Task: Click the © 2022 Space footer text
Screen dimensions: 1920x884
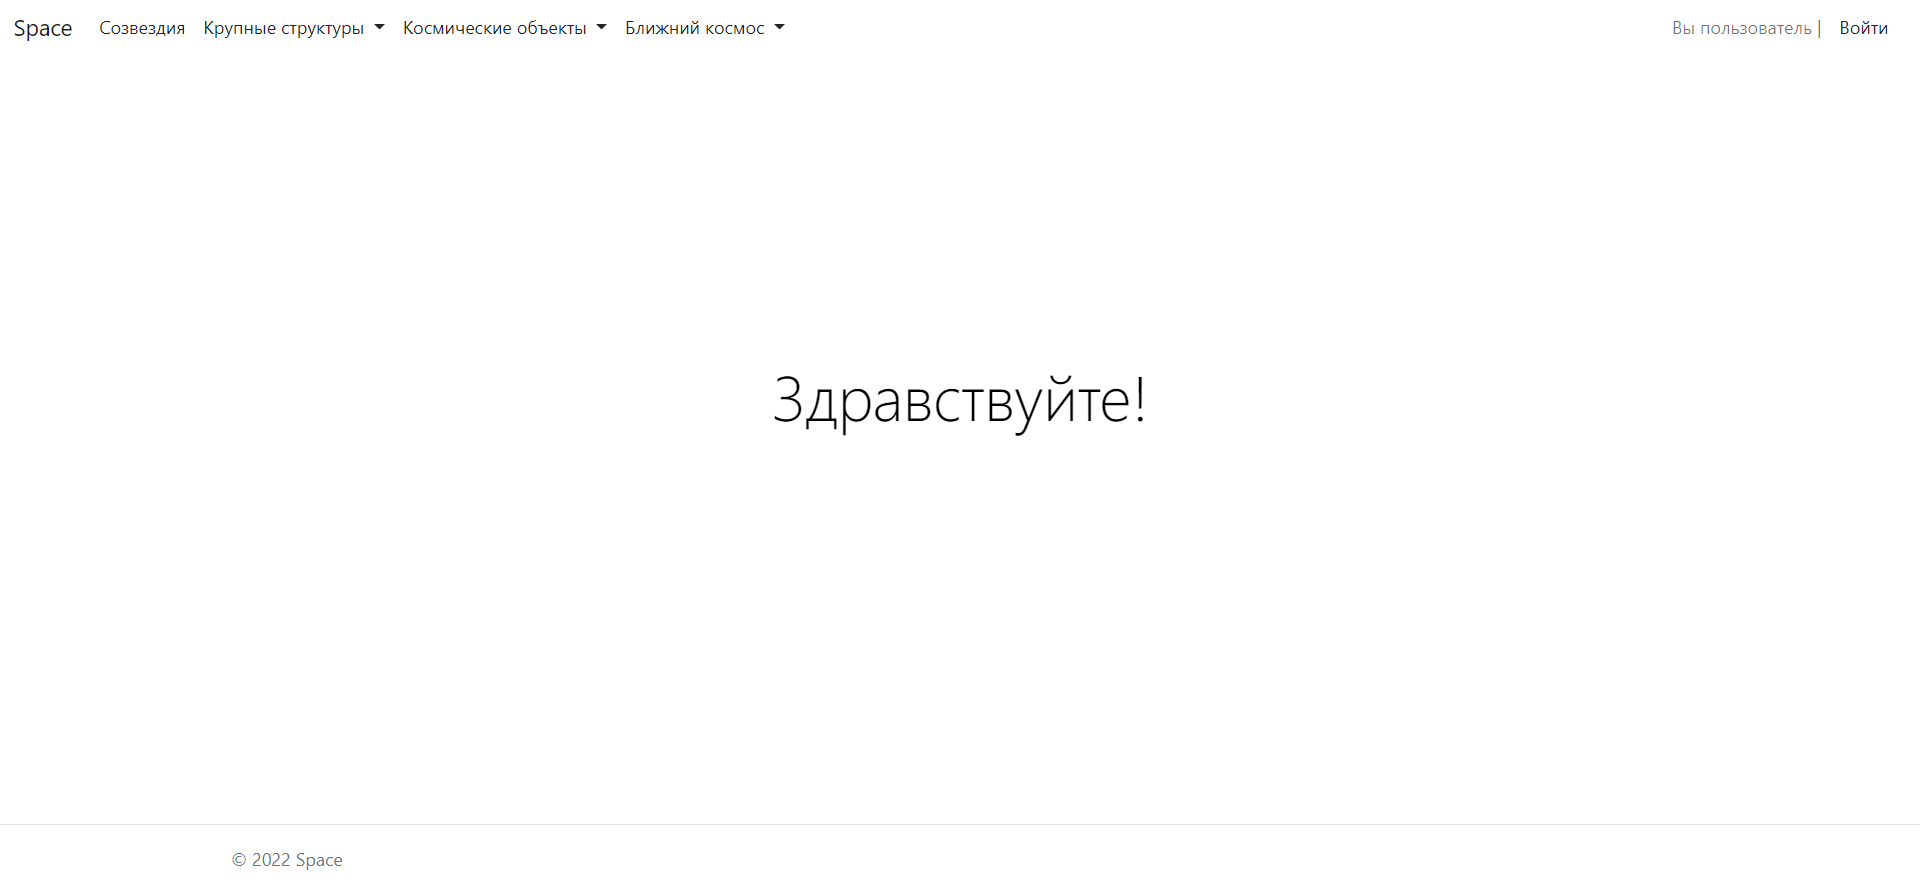Action: (287, 860)
